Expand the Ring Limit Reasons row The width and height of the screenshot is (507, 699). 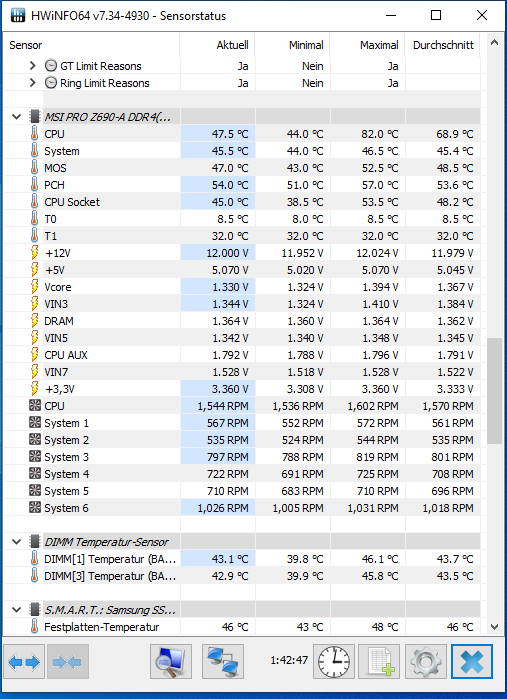pyautogui.click(x=32, y=83)
